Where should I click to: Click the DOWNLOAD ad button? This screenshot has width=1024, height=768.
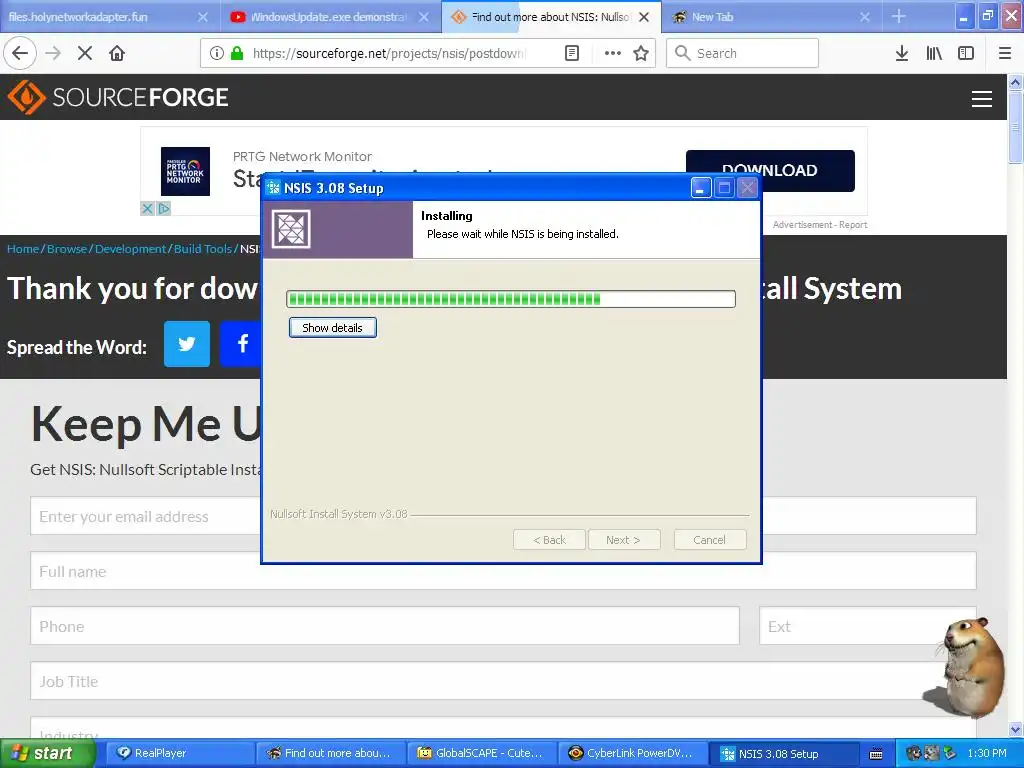(x=770, y=170)
